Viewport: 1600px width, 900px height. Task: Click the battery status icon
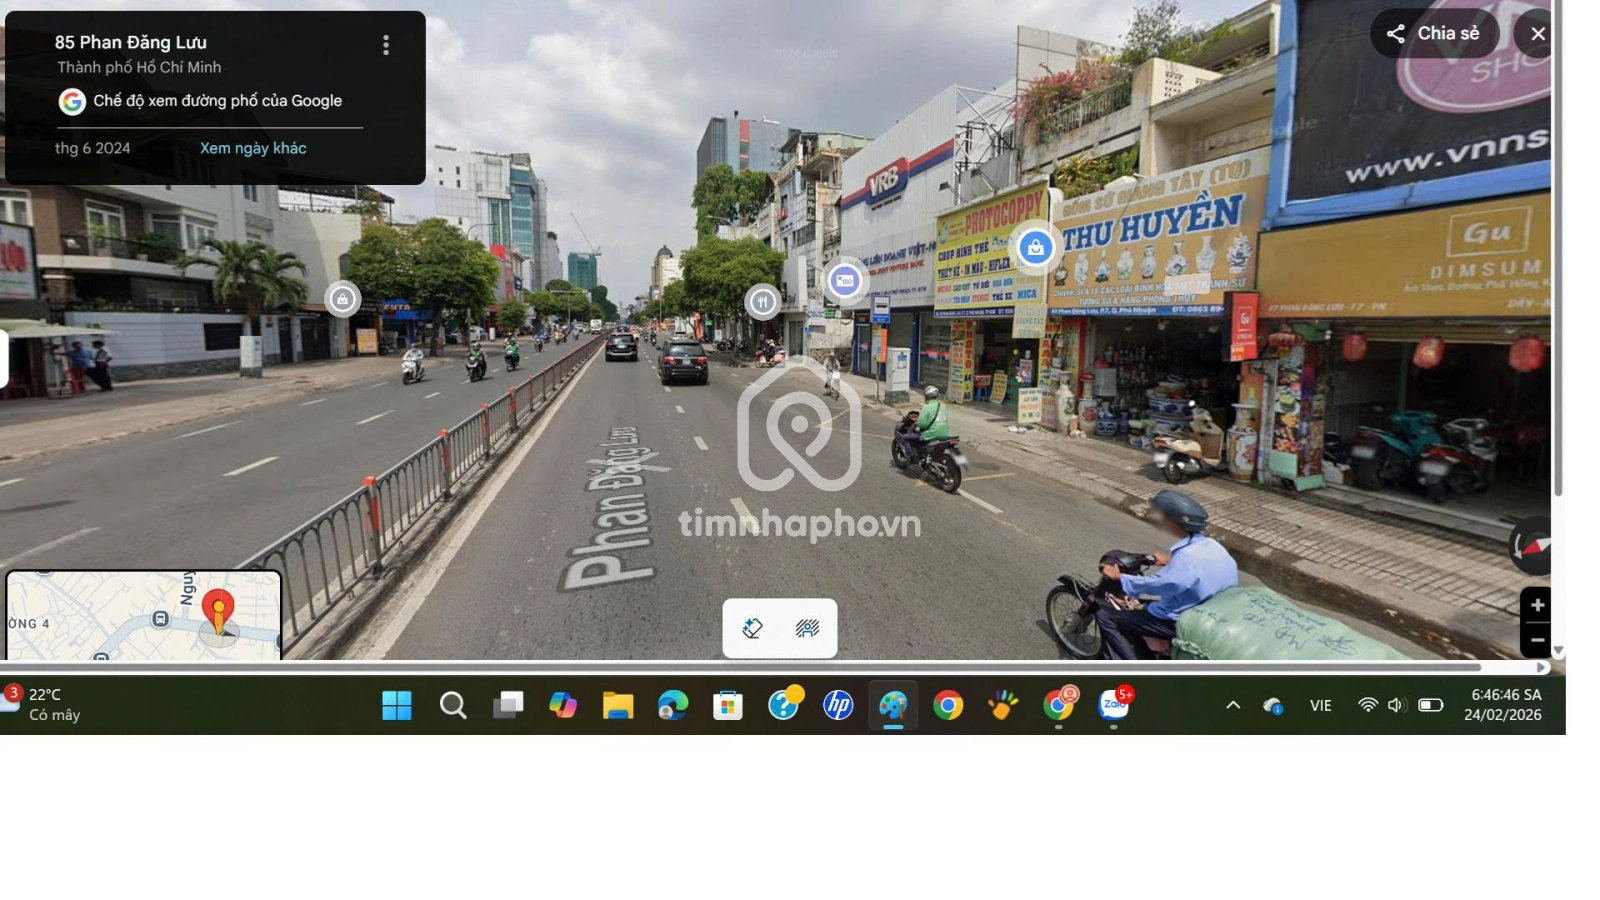[1430, 705]
